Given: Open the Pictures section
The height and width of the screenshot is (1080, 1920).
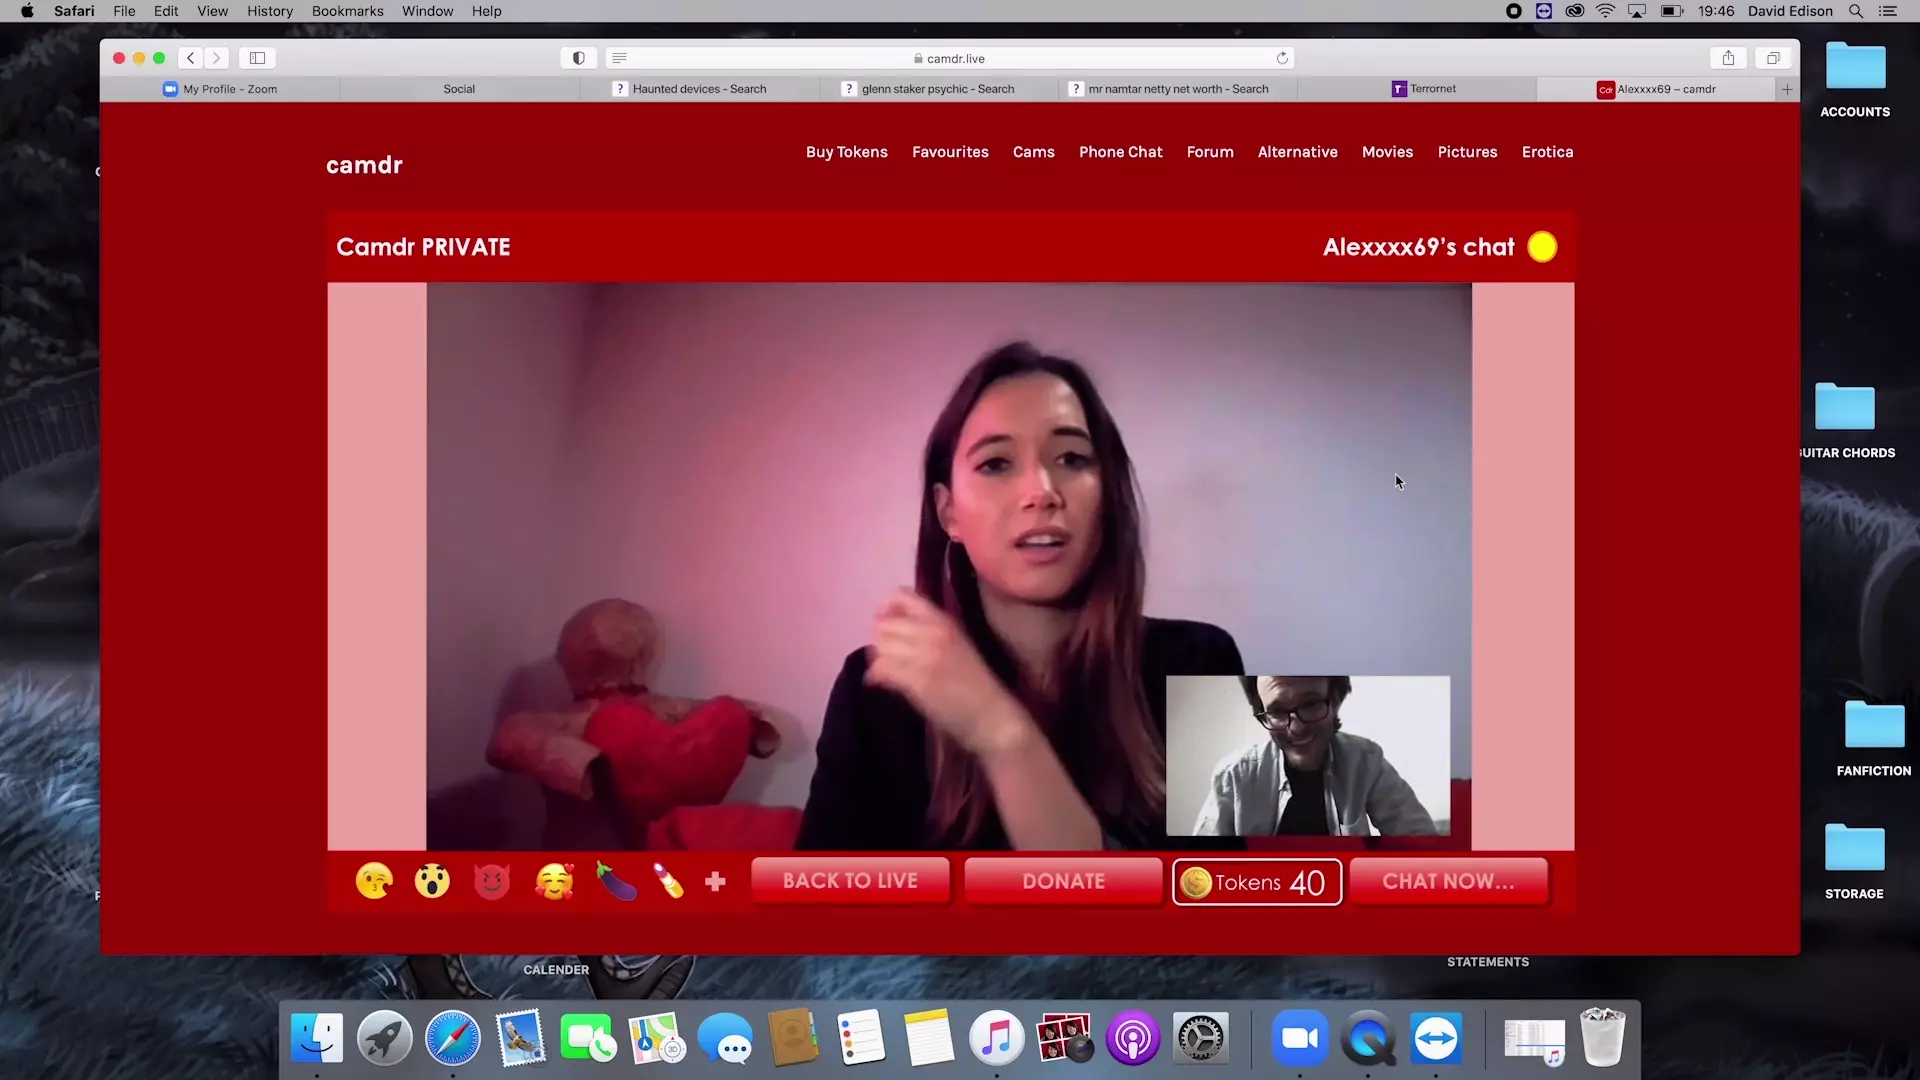Looking at the screenshot, I should click(1467, 152).
